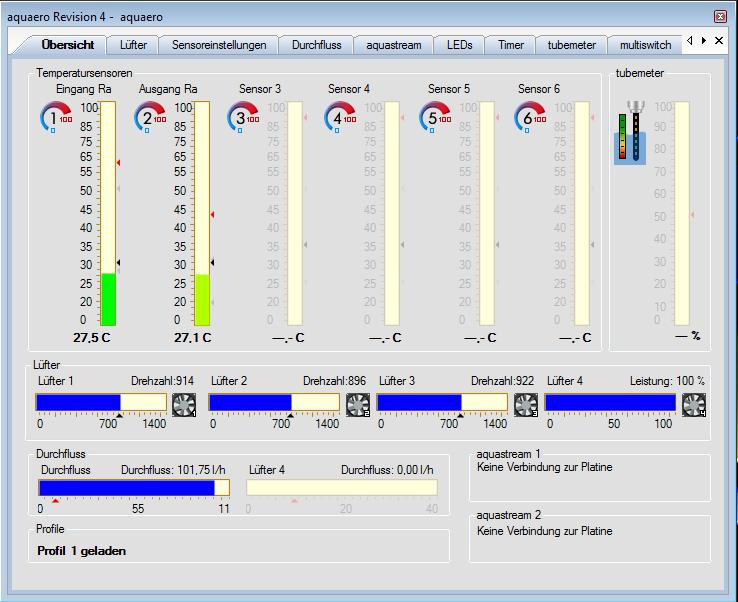Click the sensor 1 gauge icon
The image size is (738, 602).
click(56, 118)
